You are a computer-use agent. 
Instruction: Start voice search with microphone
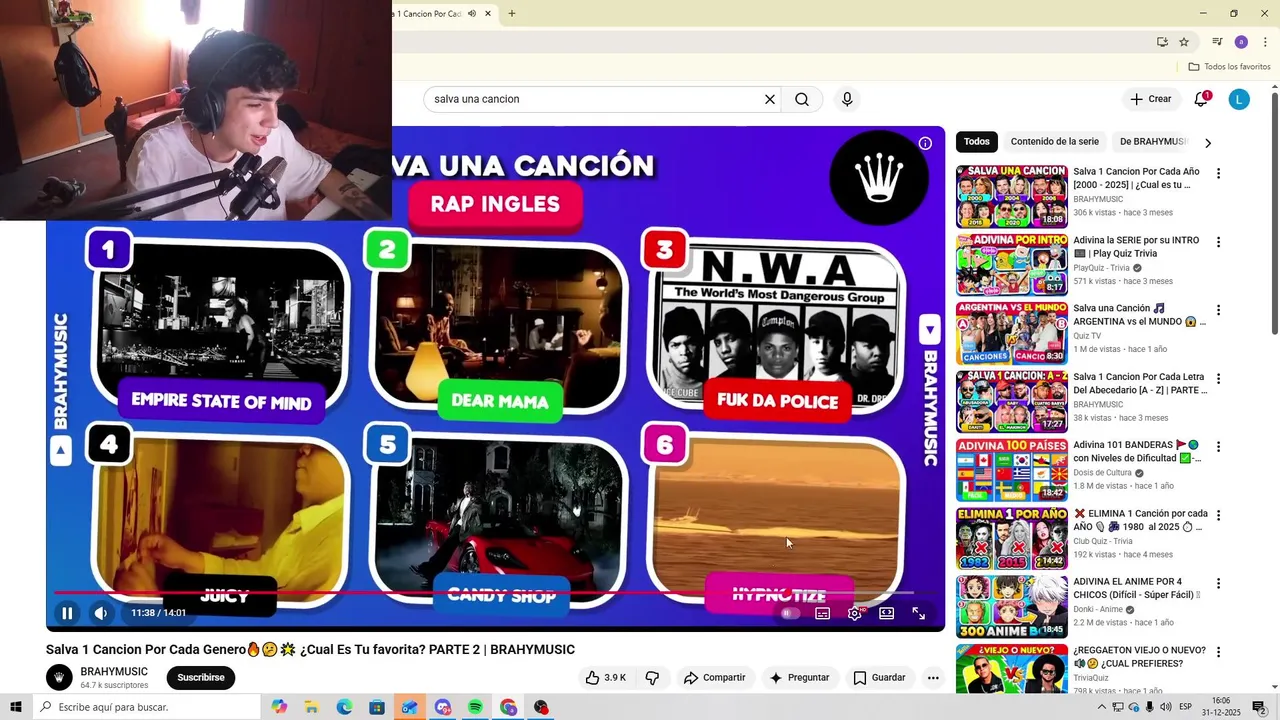[x=847, y=99]
